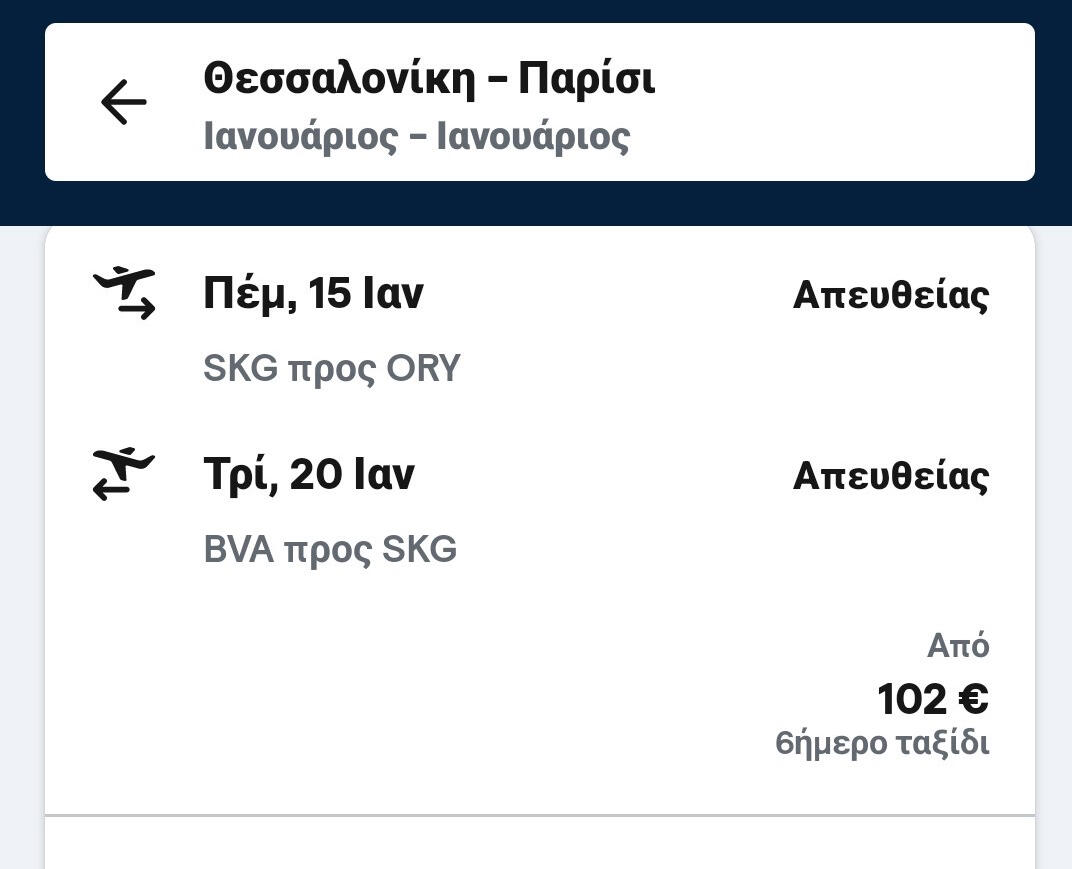Tap the Ιανουάριος – Ιανουάριος date range
This screenshot has width=1072, height=869.
pos(416,137)
